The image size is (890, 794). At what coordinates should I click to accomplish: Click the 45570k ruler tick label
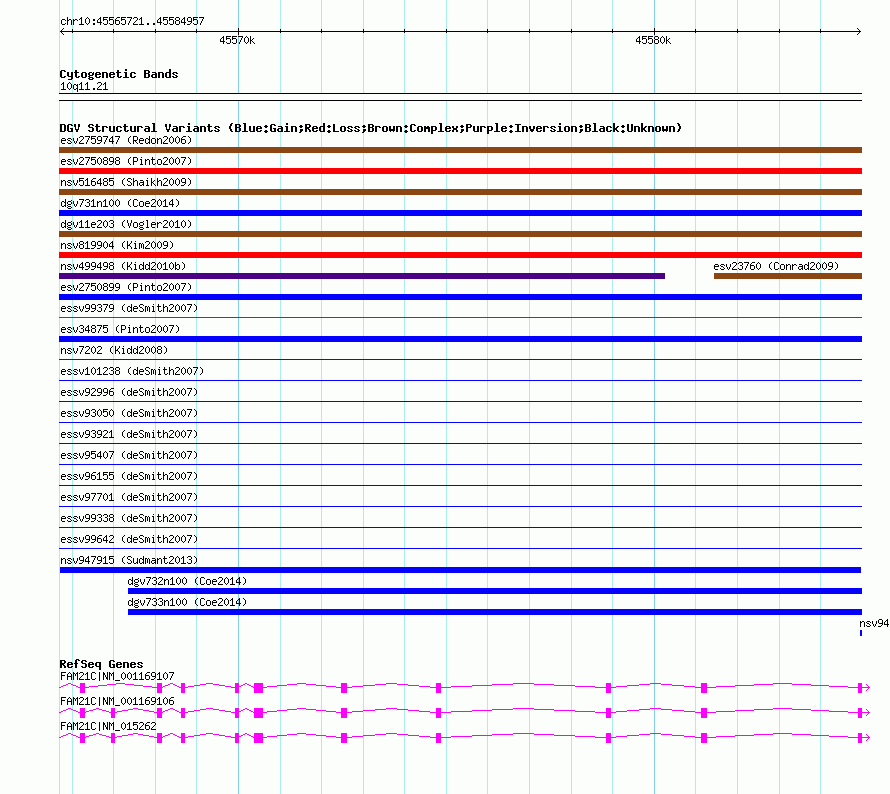[x=237, y=40]
